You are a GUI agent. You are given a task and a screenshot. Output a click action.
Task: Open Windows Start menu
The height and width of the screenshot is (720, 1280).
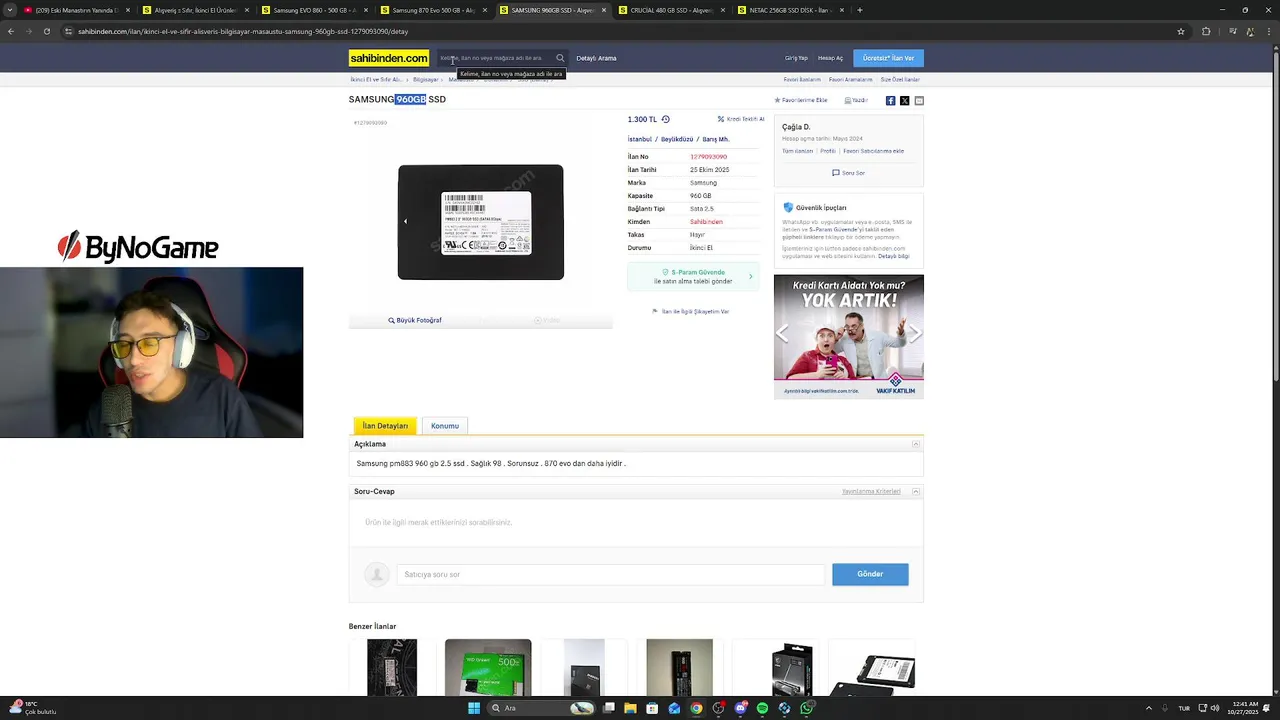tap(474, 708)
